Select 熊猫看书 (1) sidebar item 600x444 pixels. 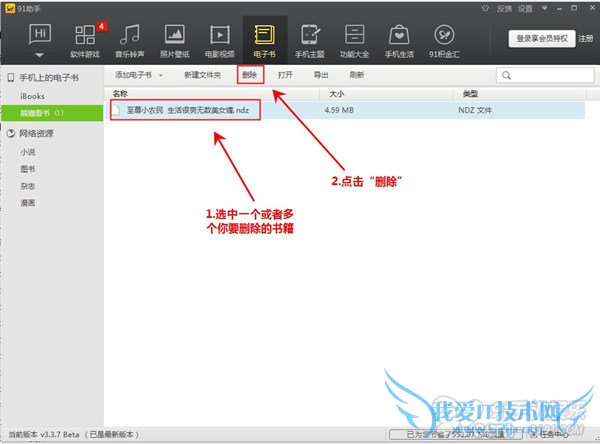[x=52, y=113]
